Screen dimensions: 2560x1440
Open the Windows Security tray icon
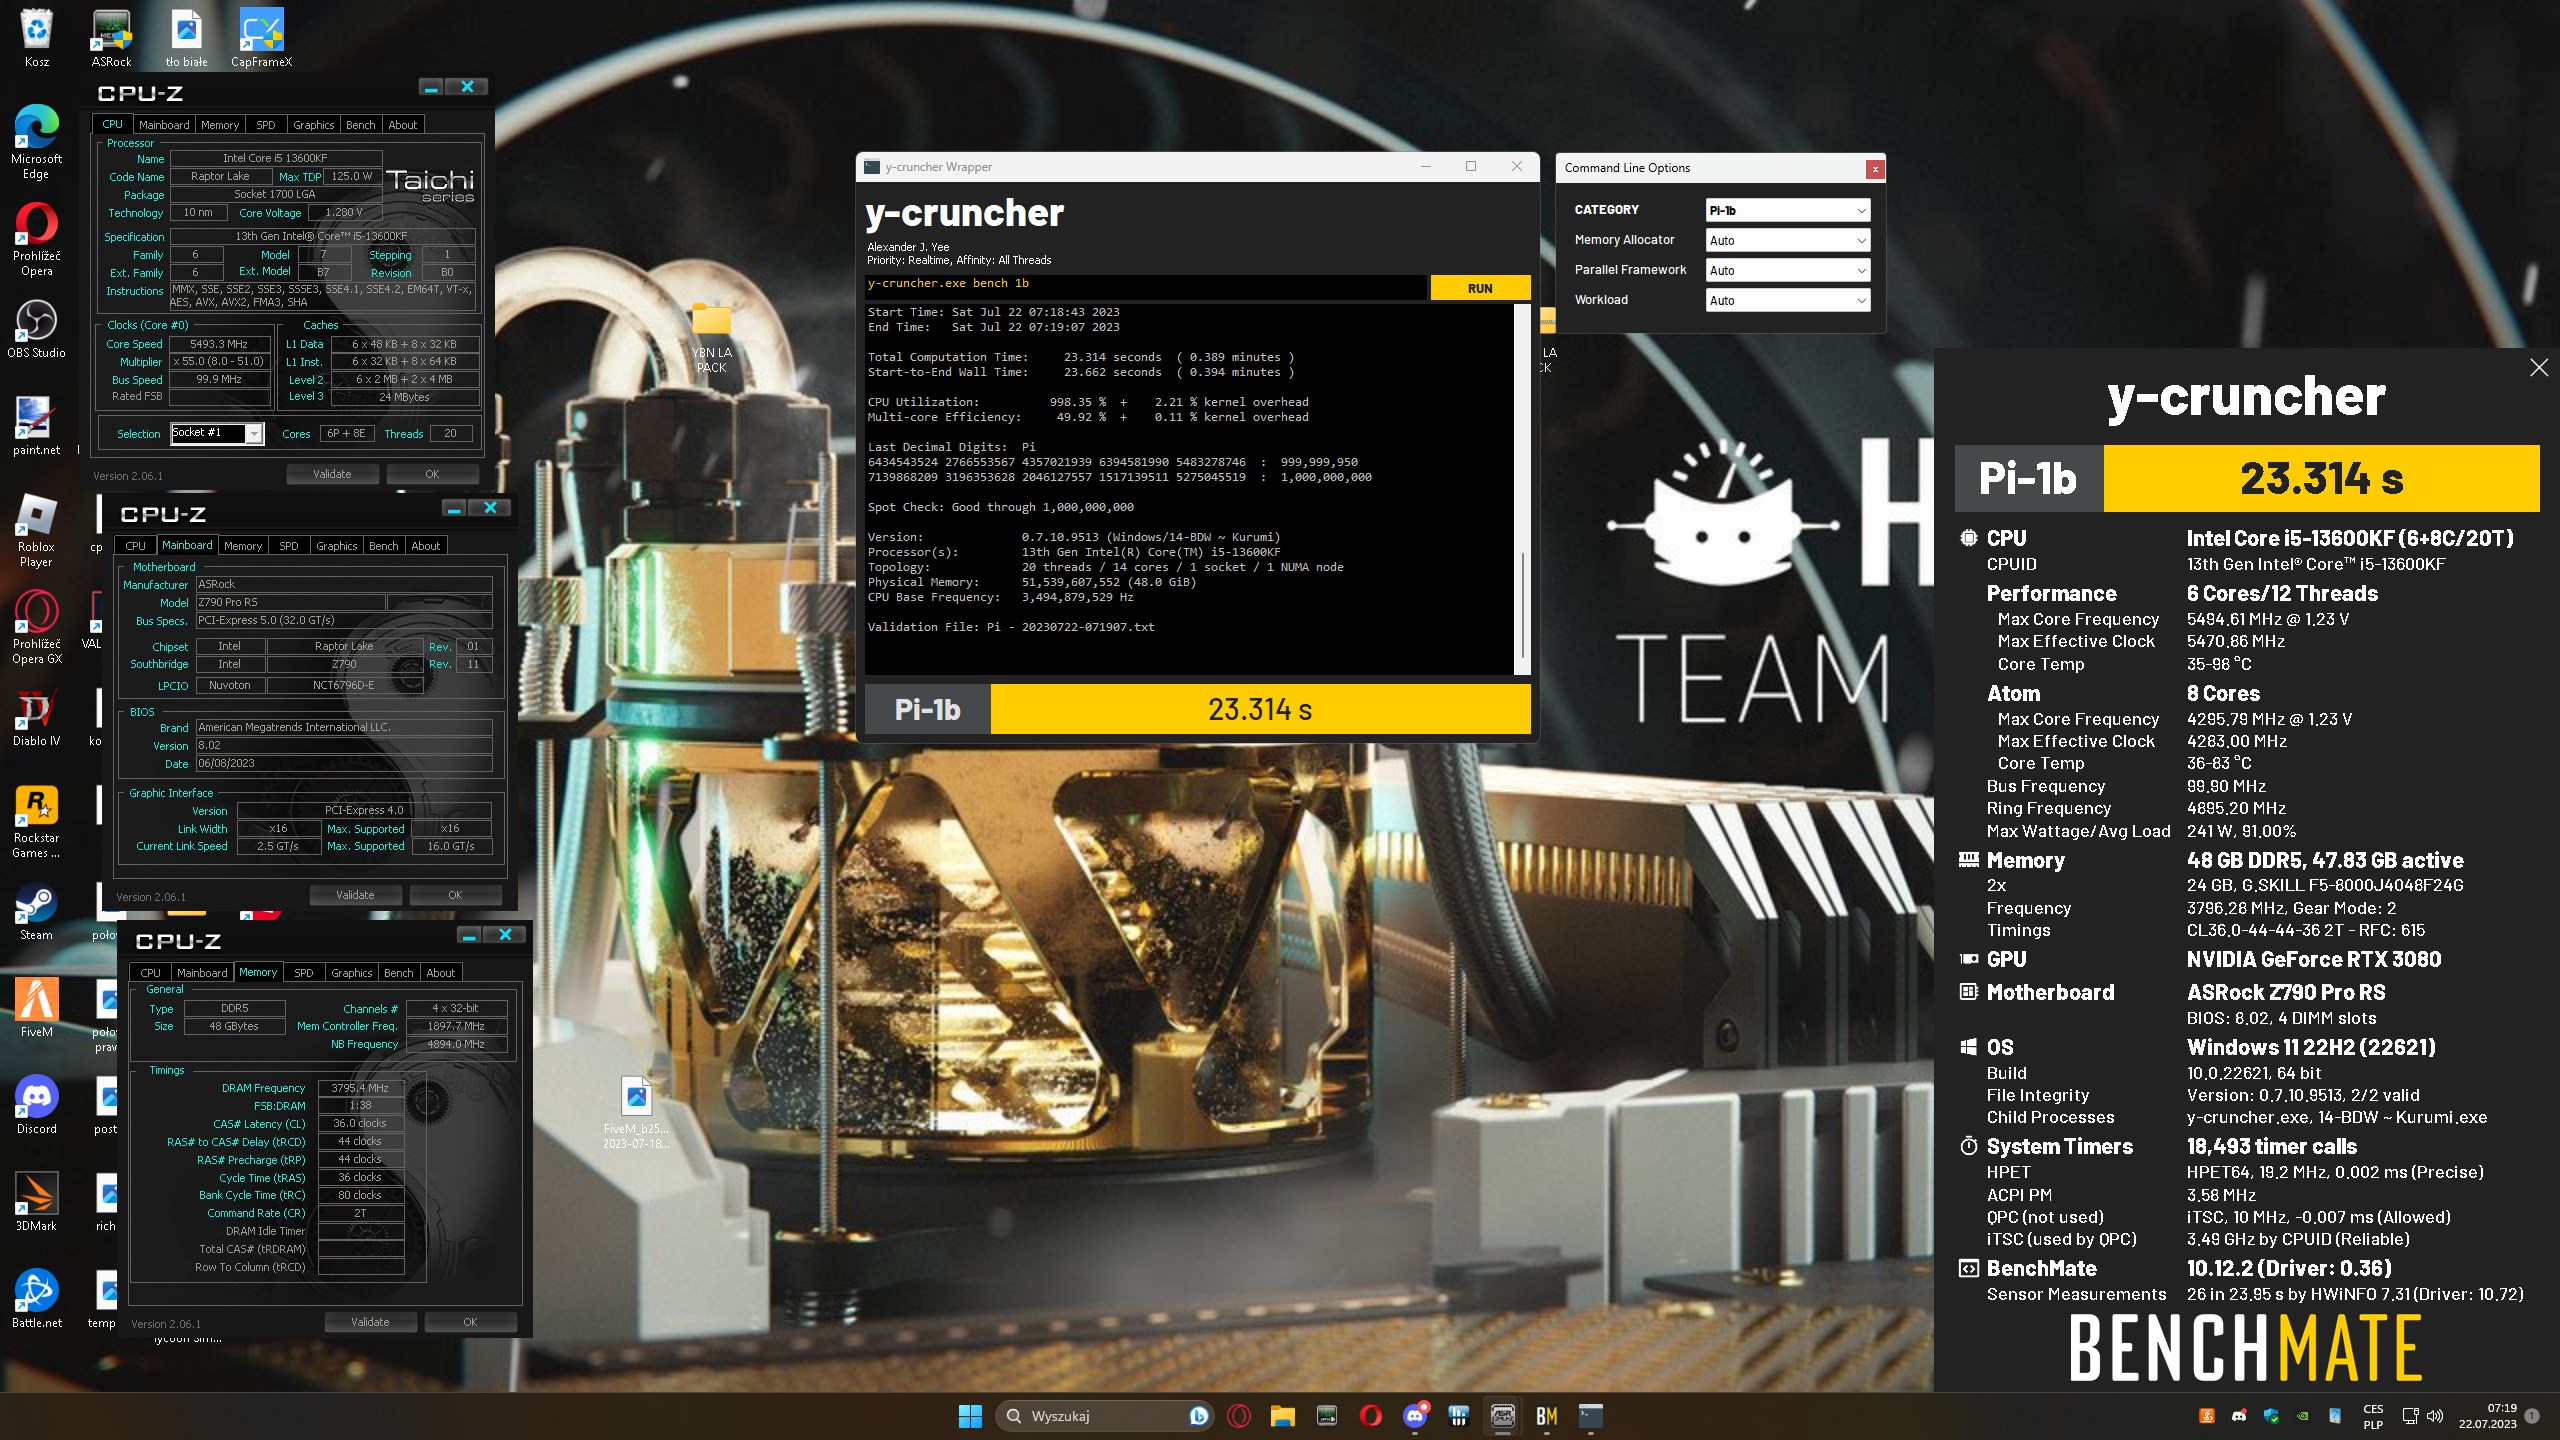[x=2271, y=1416]
